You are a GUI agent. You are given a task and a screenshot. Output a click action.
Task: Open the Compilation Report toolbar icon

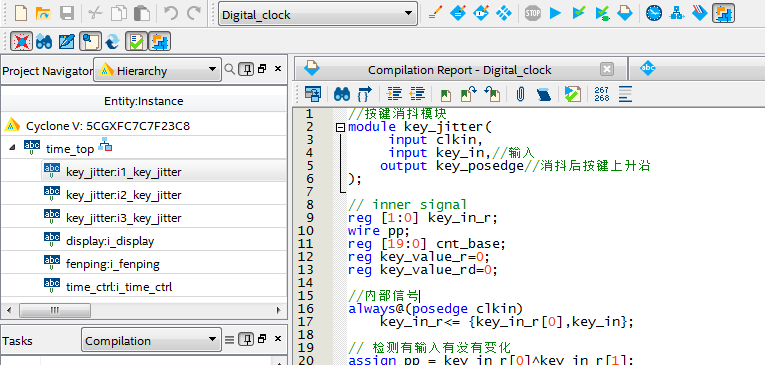[x=625, y=13]
